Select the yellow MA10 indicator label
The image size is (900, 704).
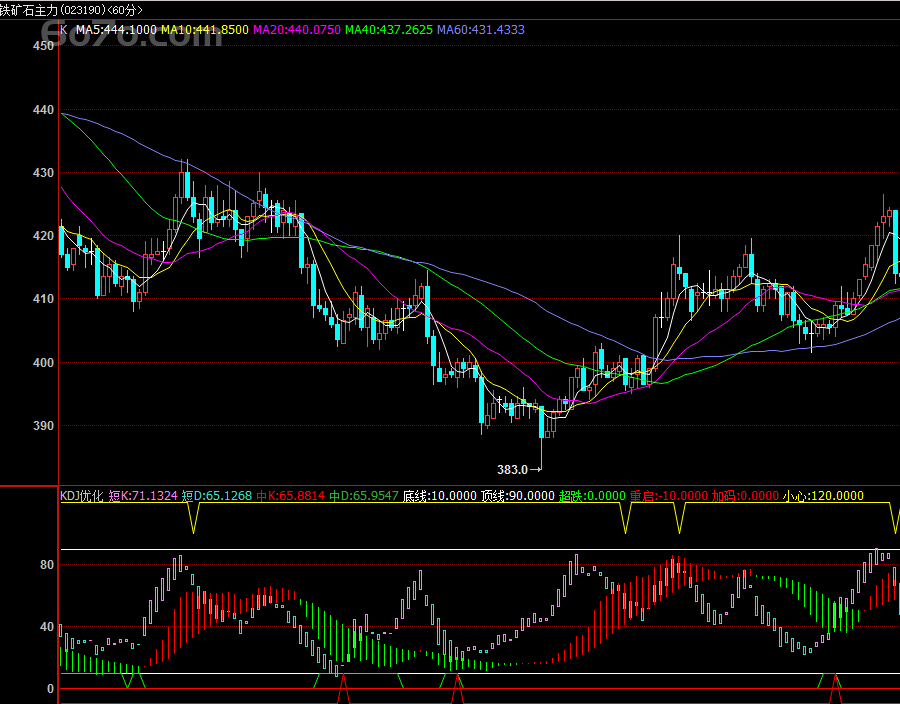tap(204, 30)
